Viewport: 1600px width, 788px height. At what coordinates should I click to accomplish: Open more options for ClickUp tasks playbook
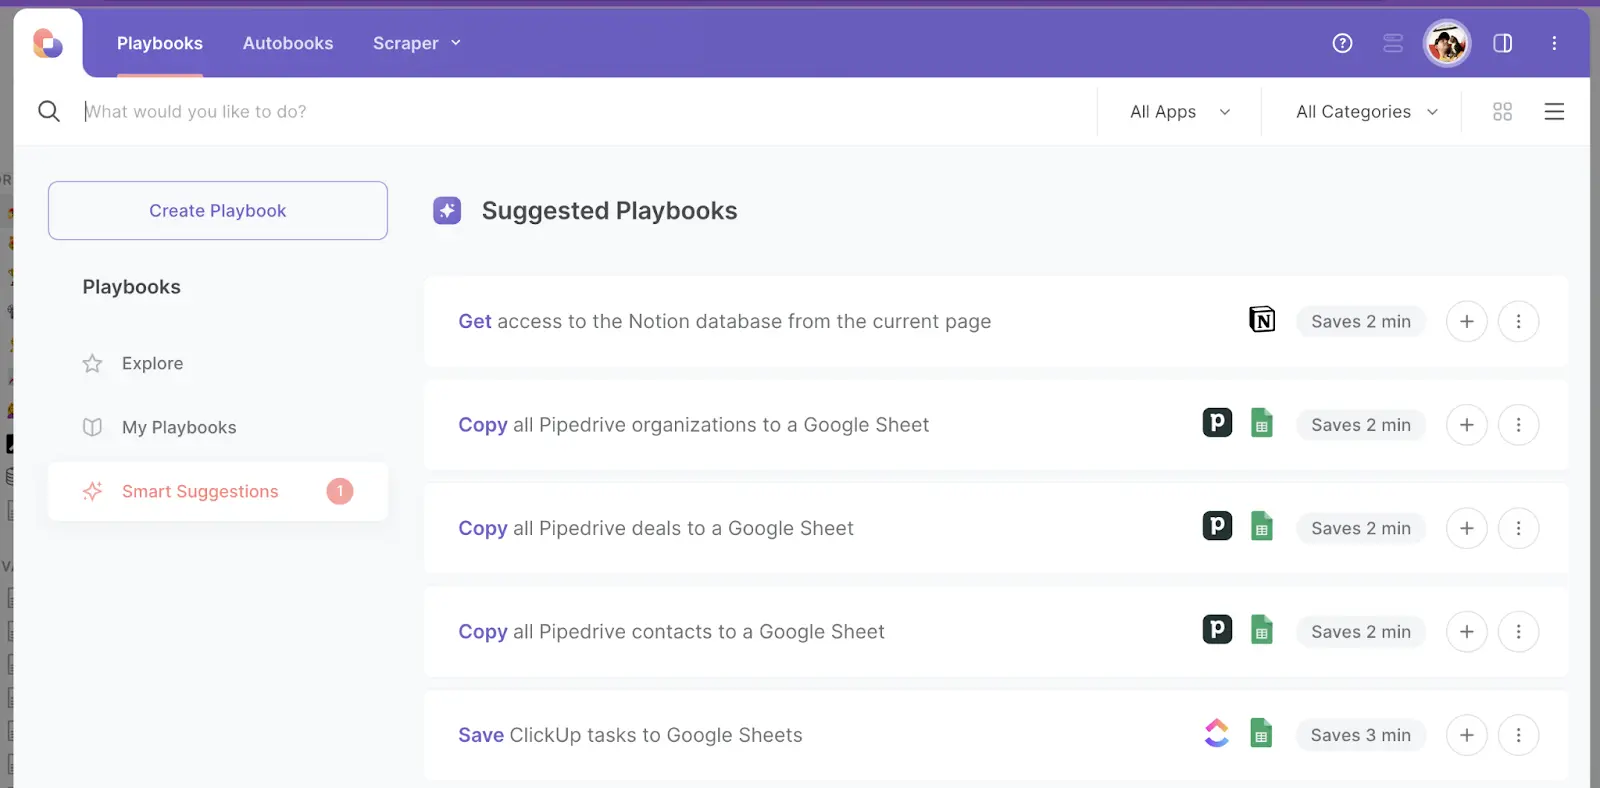point(1518,735)
